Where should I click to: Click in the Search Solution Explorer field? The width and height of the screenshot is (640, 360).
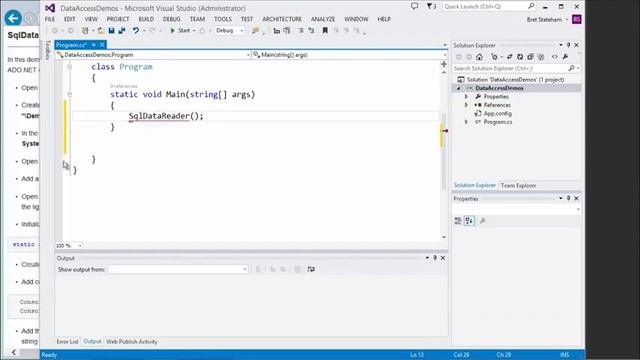pos(516,69)
